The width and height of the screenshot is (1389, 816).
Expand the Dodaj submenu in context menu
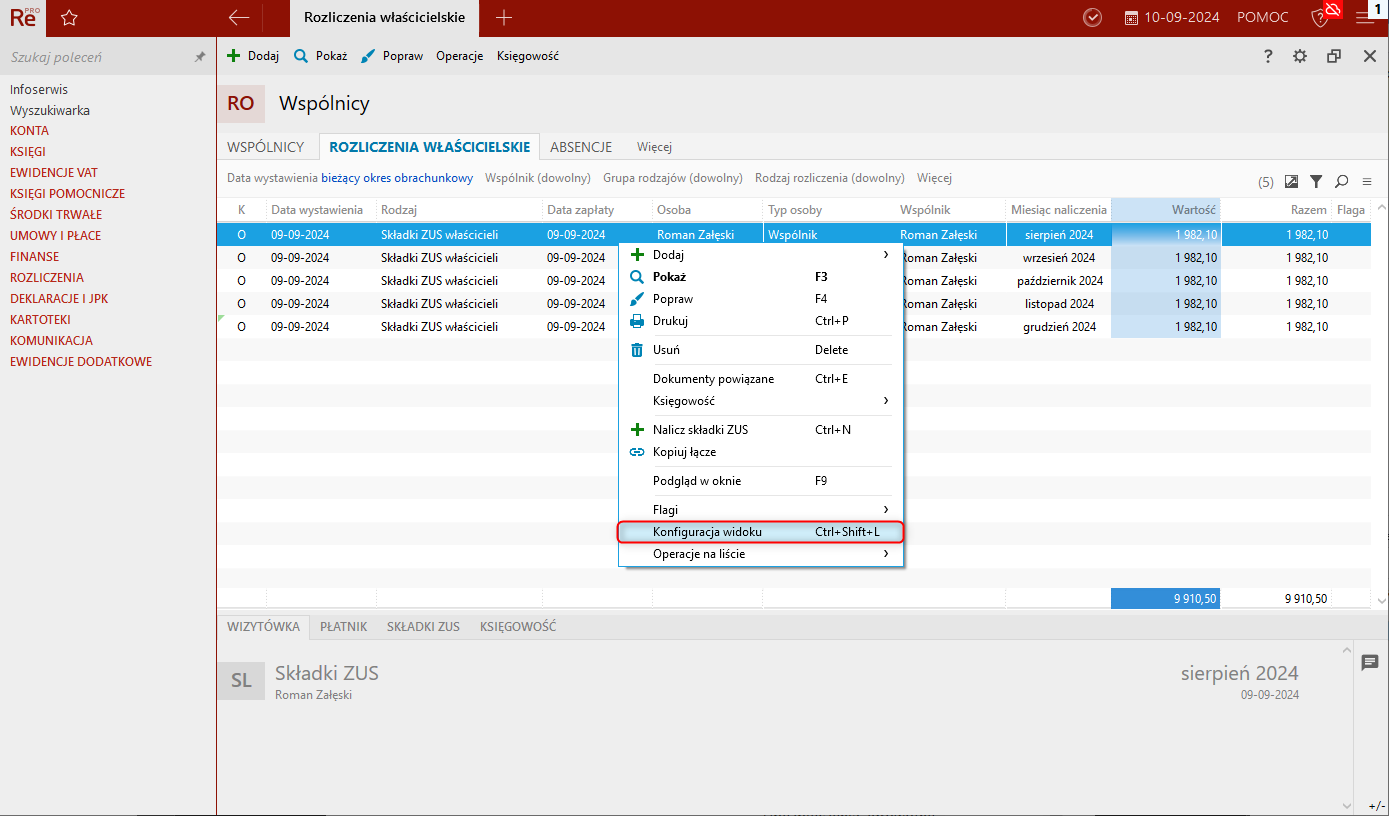tap(760, 255)
